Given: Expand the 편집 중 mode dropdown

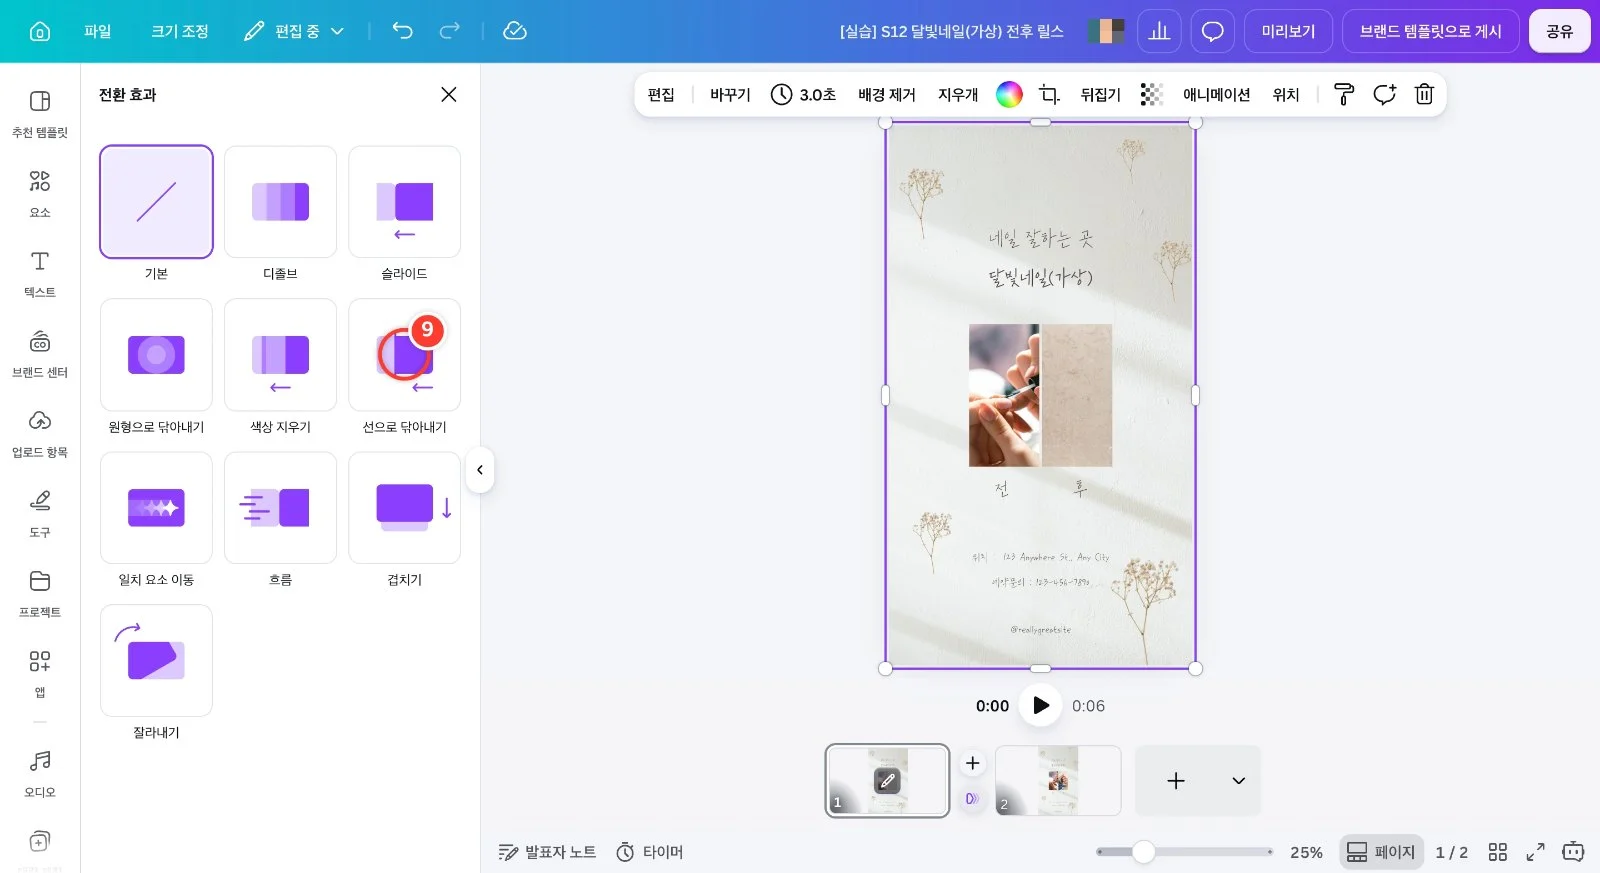Looking at the screenshot, I should (x=295, y=31).
